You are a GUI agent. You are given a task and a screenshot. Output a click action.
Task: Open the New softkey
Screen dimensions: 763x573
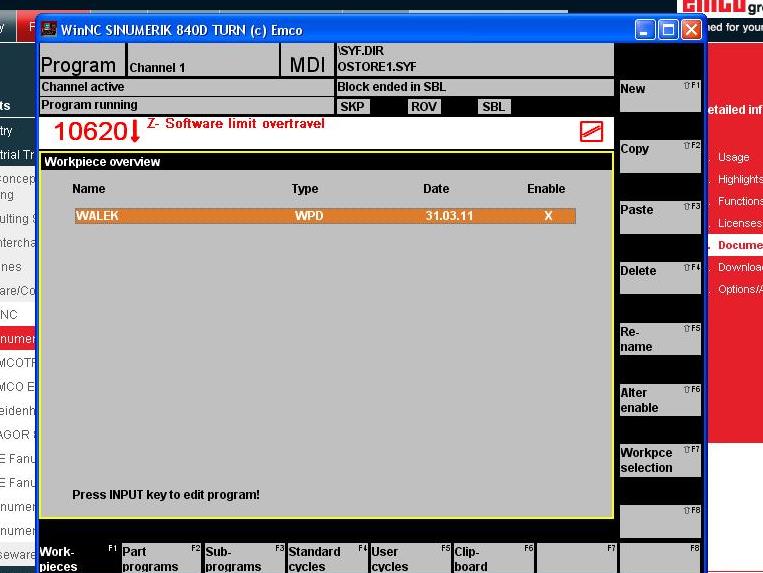pyautogui.click(x=660, y=96)
